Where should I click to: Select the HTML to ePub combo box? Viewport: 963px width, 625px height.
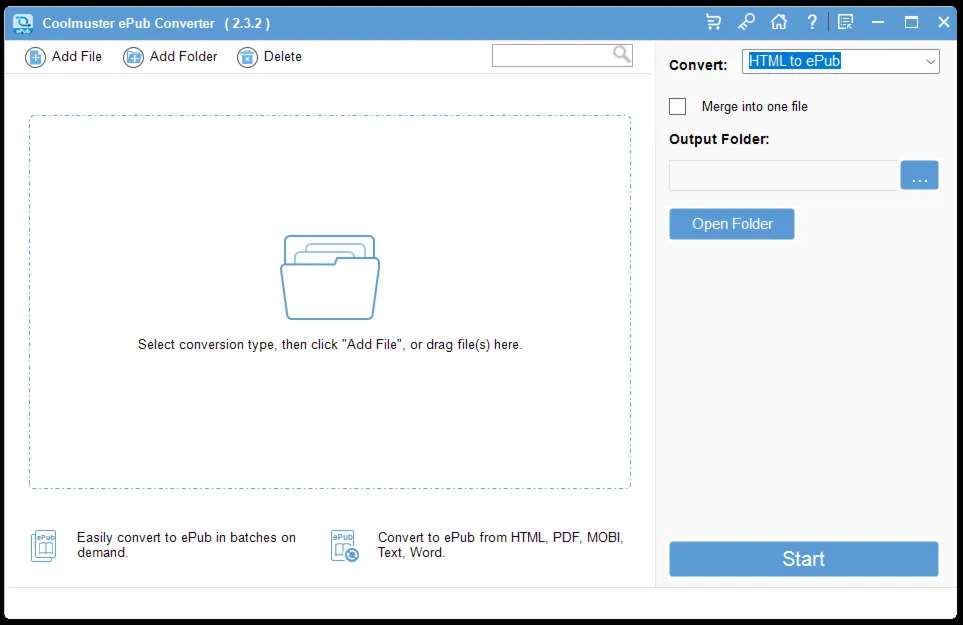point(840,61)
